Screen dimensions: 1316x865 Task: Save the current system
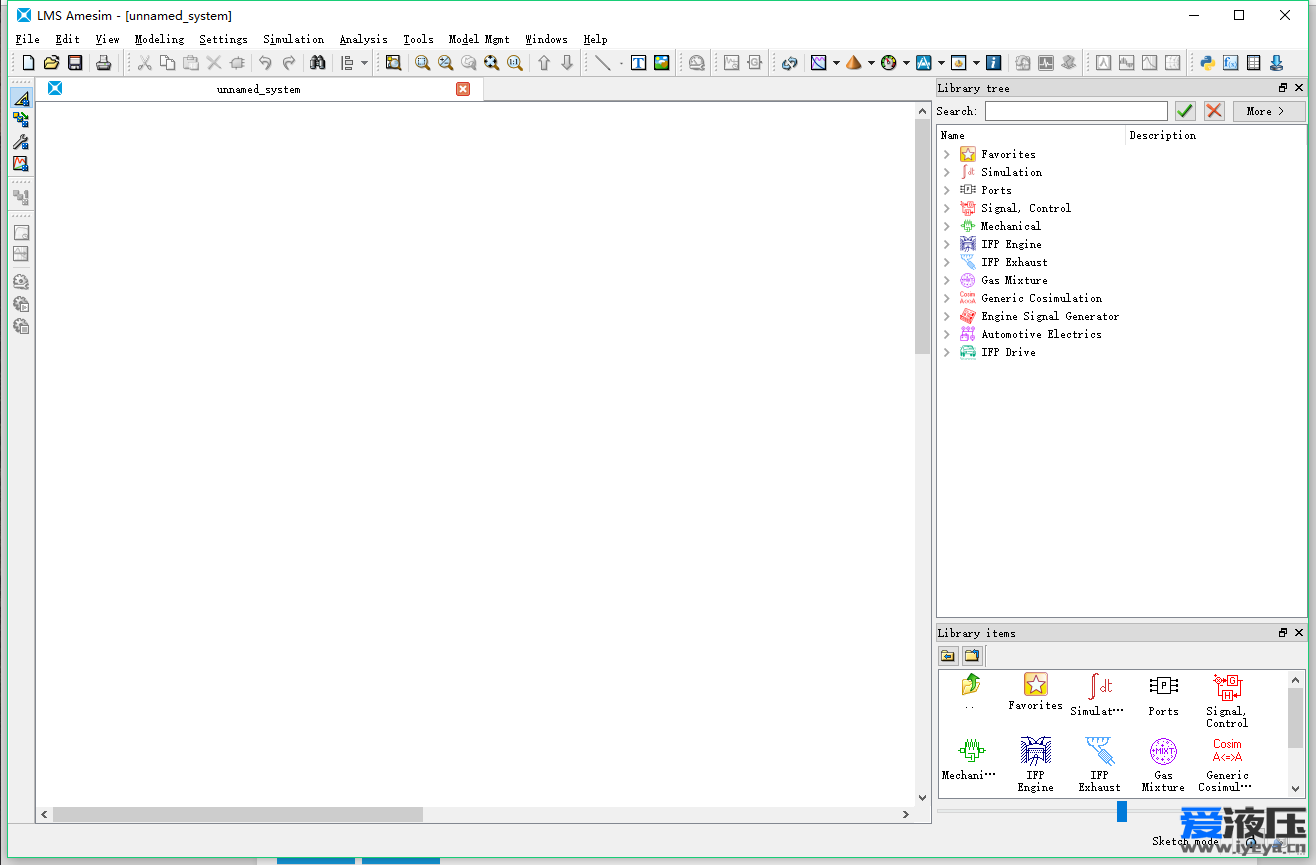(75, 63)
